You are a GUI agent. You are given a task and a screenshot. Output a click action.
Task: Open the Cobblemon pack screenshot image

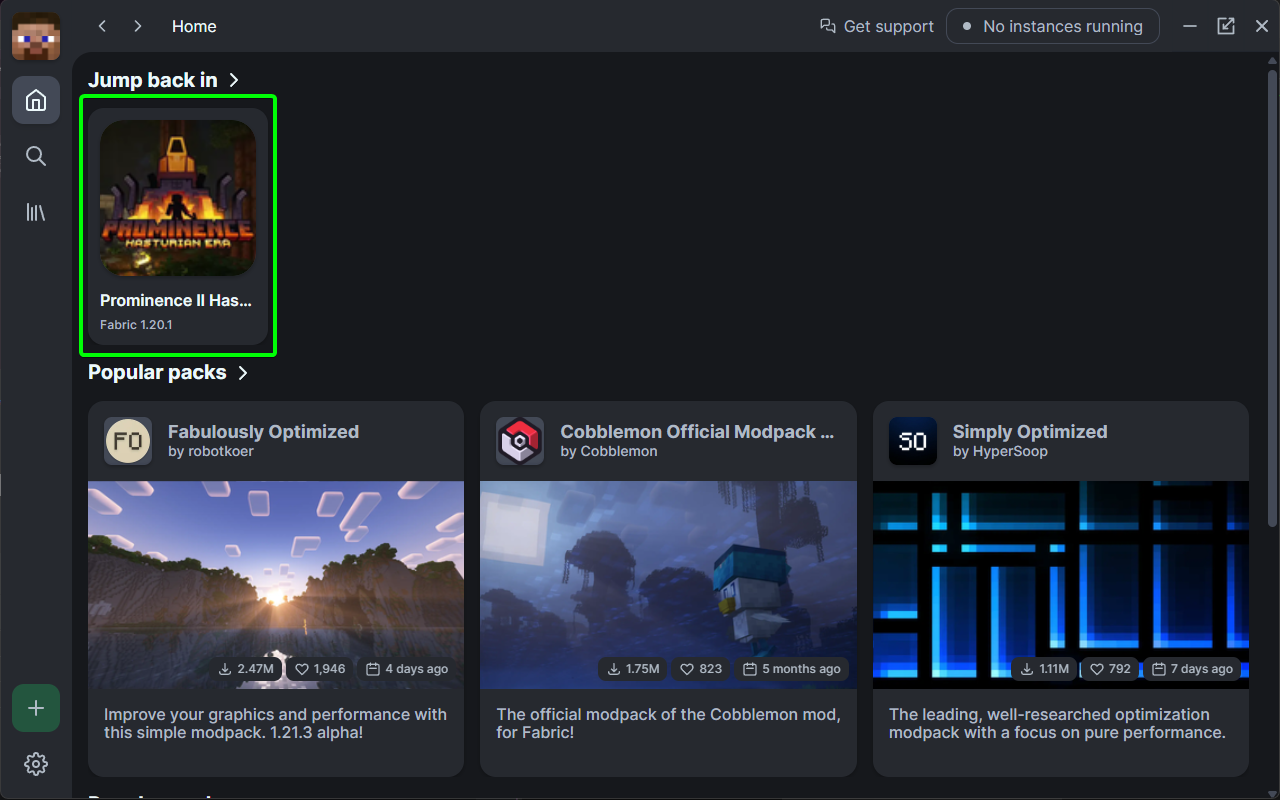668,585
